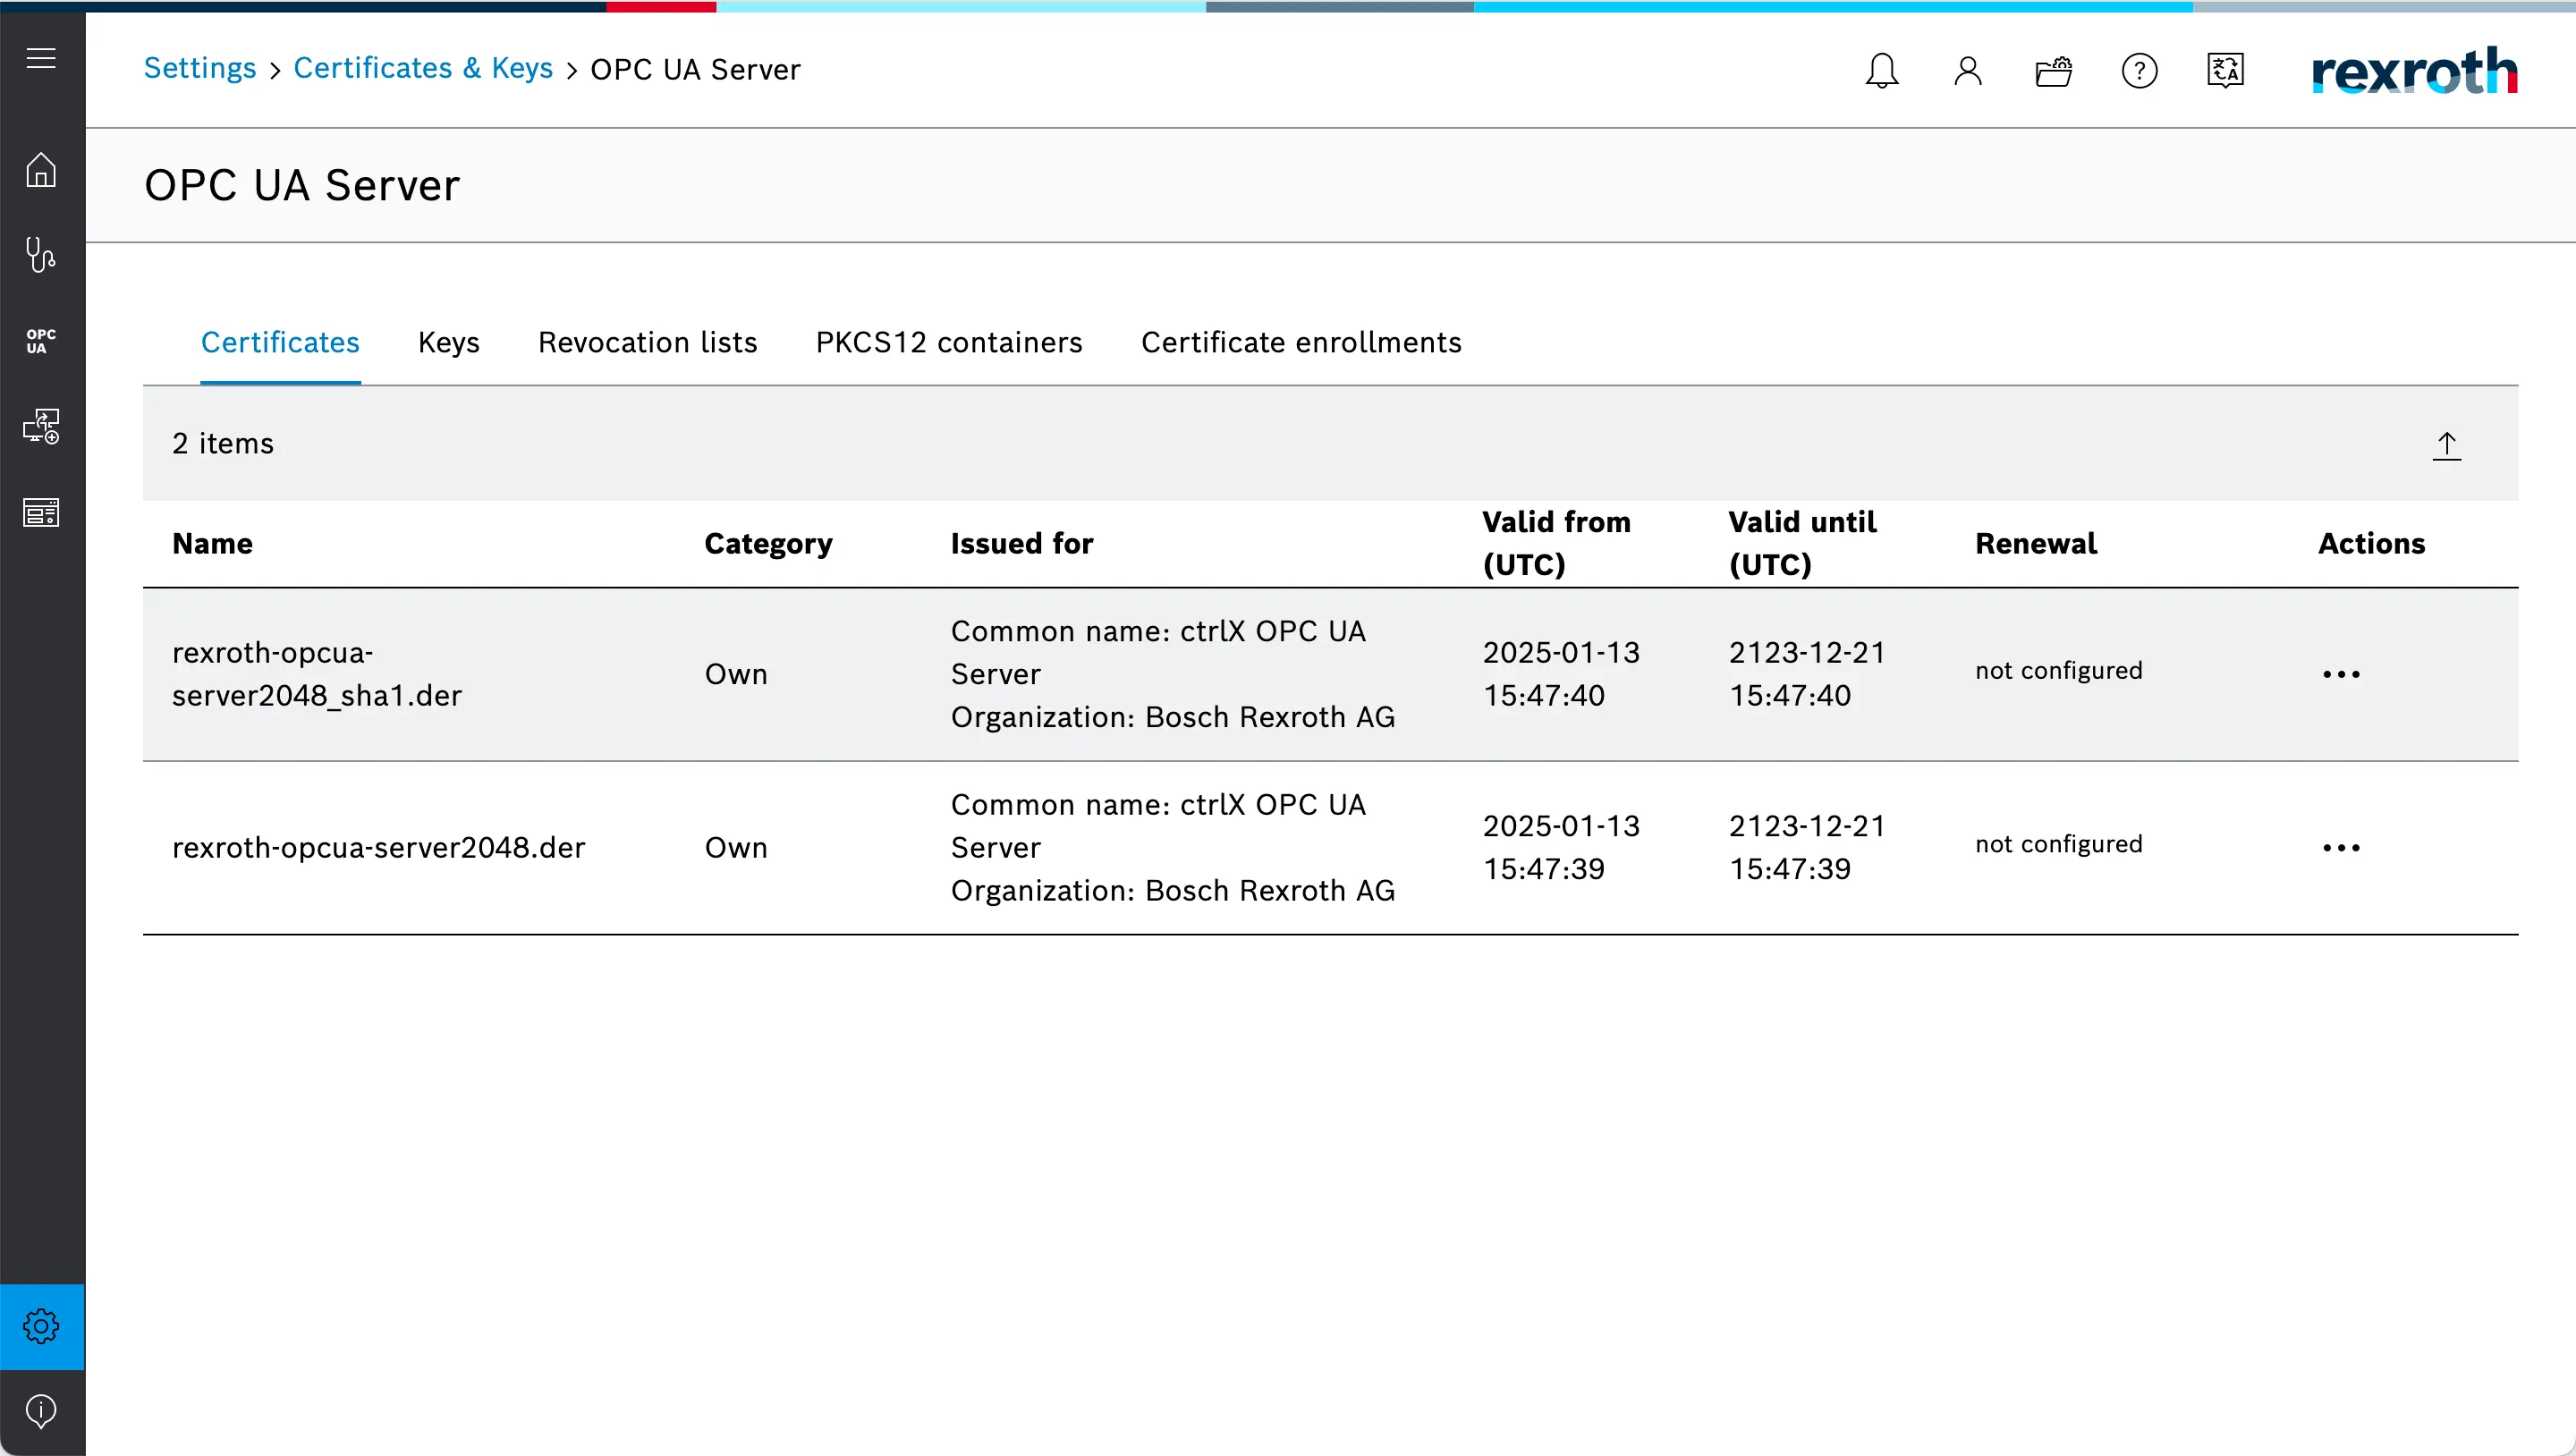This screenshot has height=1456, width=2576.
Task: Open actions menu for server2048_sha1.der
Action: (2341, 675)
